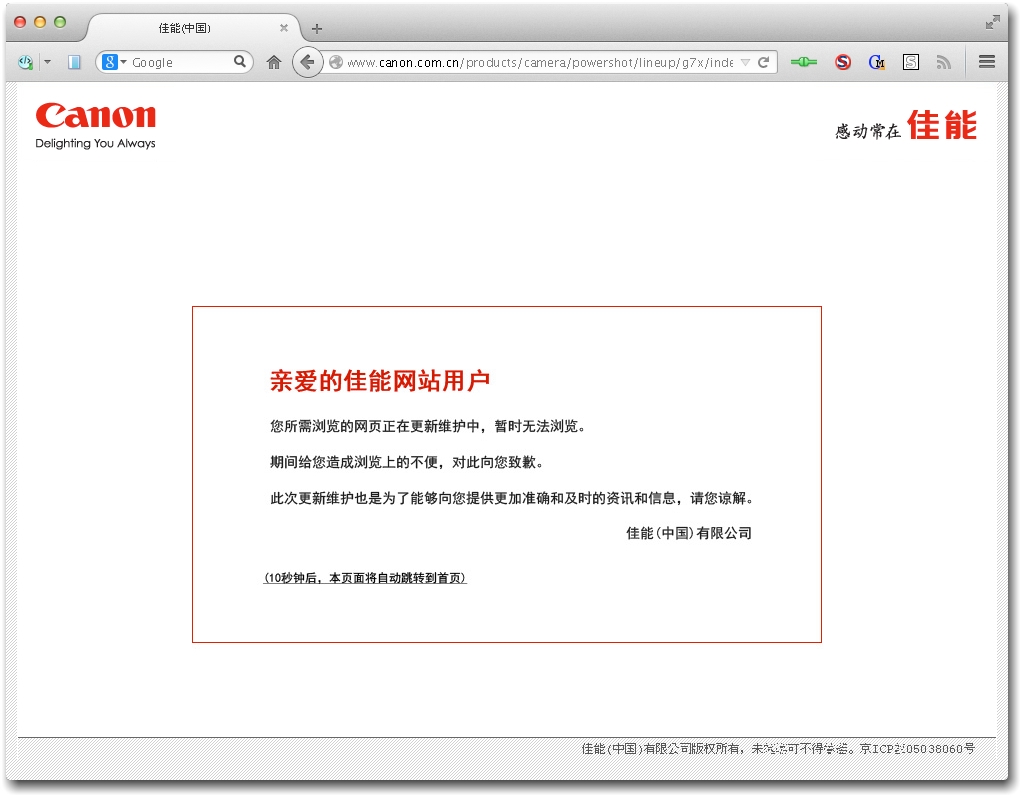Click the back arrow button

[x=307, y=62]
